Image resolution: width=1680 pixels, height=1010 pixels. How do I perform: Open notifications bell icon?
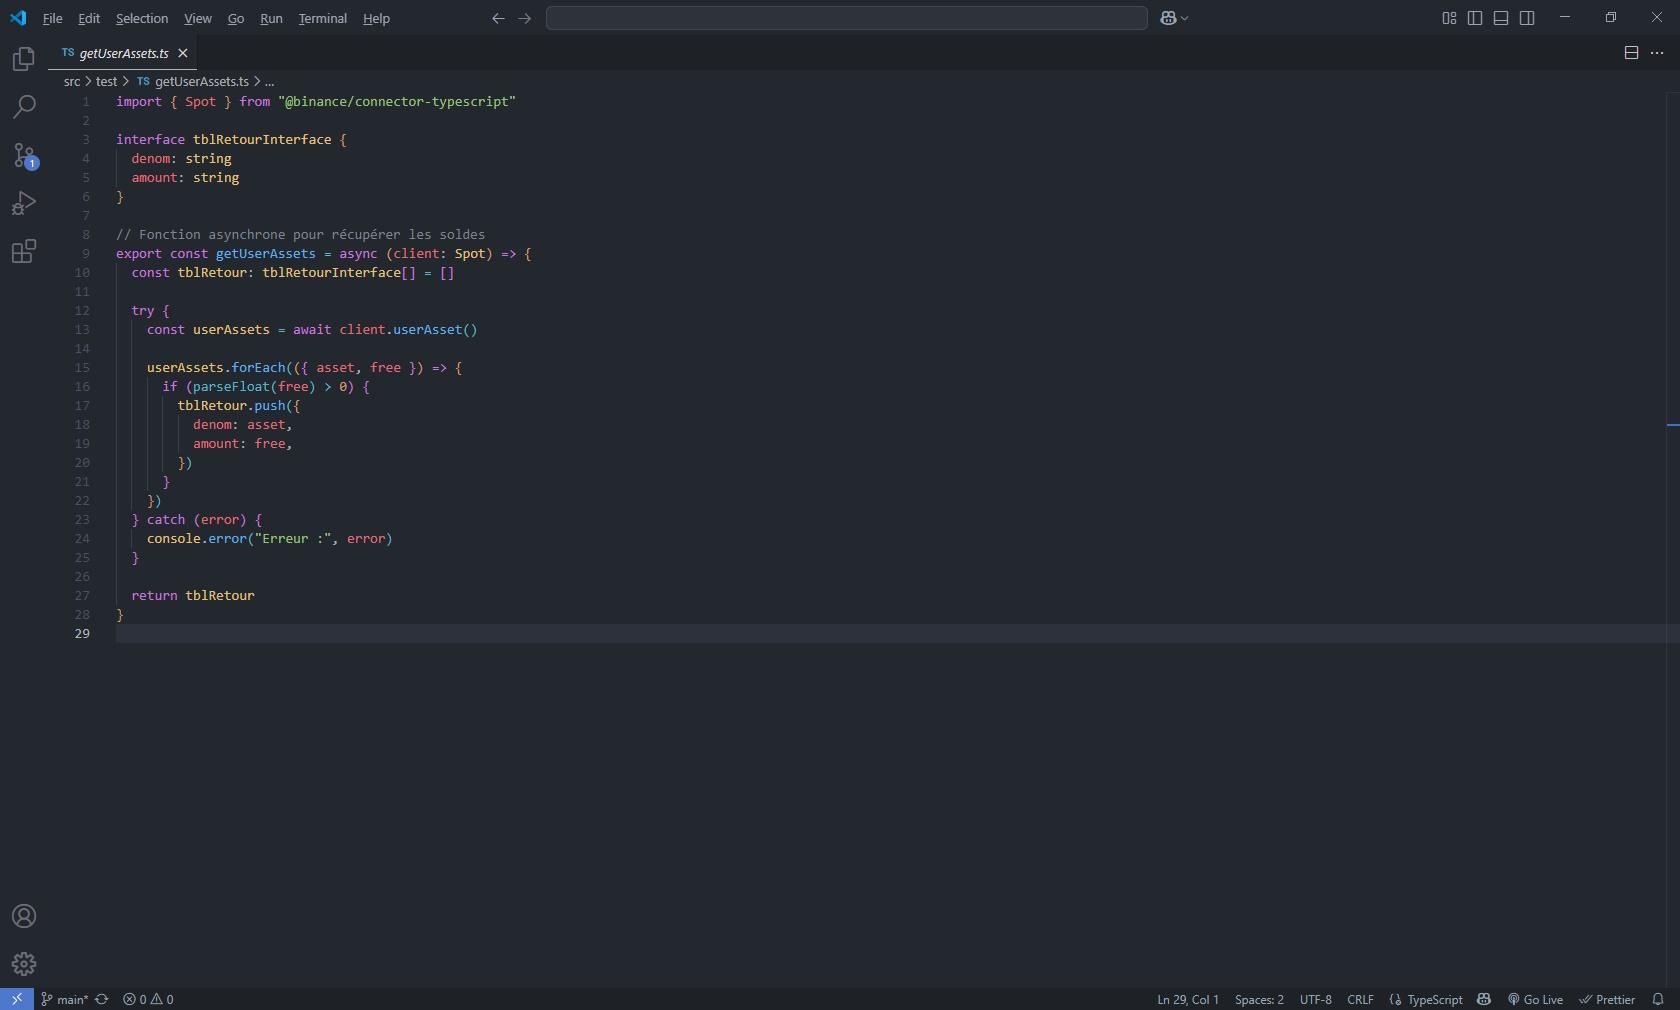(x=1658, y=999)
